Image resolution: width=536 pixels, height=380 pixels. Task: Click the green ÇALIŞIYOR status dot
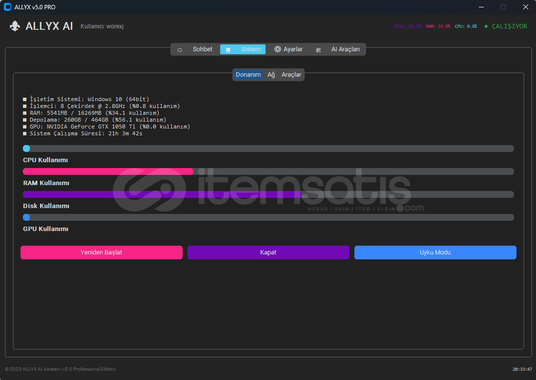[486, 26]
